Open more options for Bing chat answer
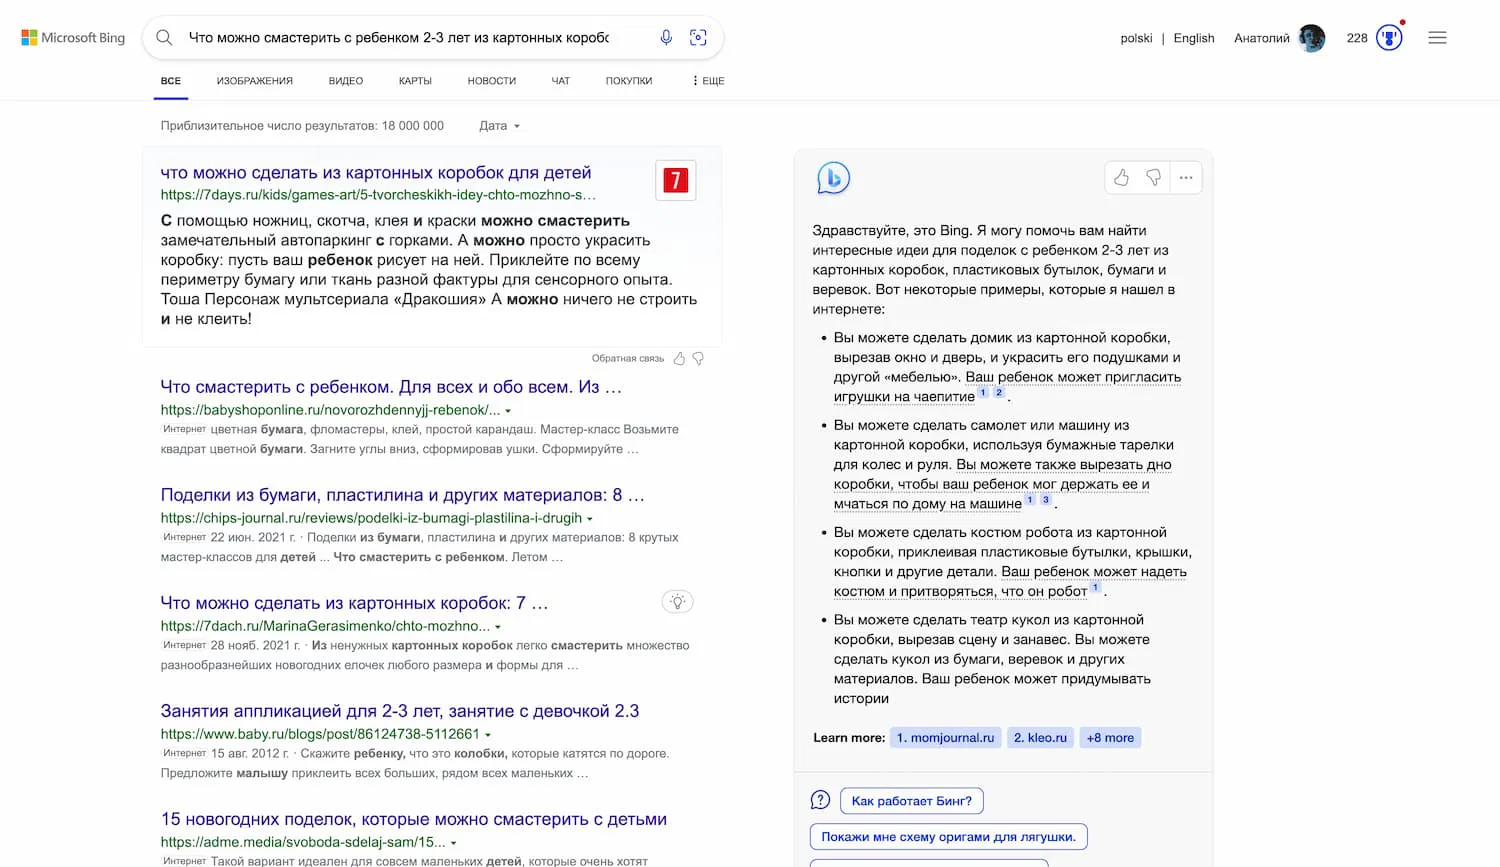 (x=1186, y=177)
